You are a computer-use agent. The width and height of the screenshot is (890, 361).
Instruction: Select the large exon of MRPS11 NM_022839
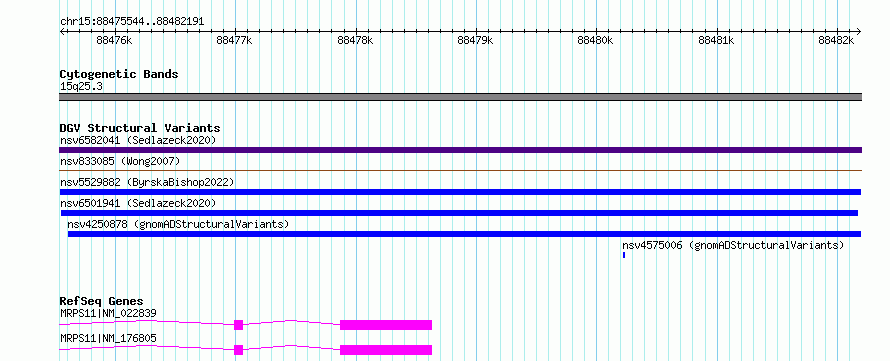point(386,325)
